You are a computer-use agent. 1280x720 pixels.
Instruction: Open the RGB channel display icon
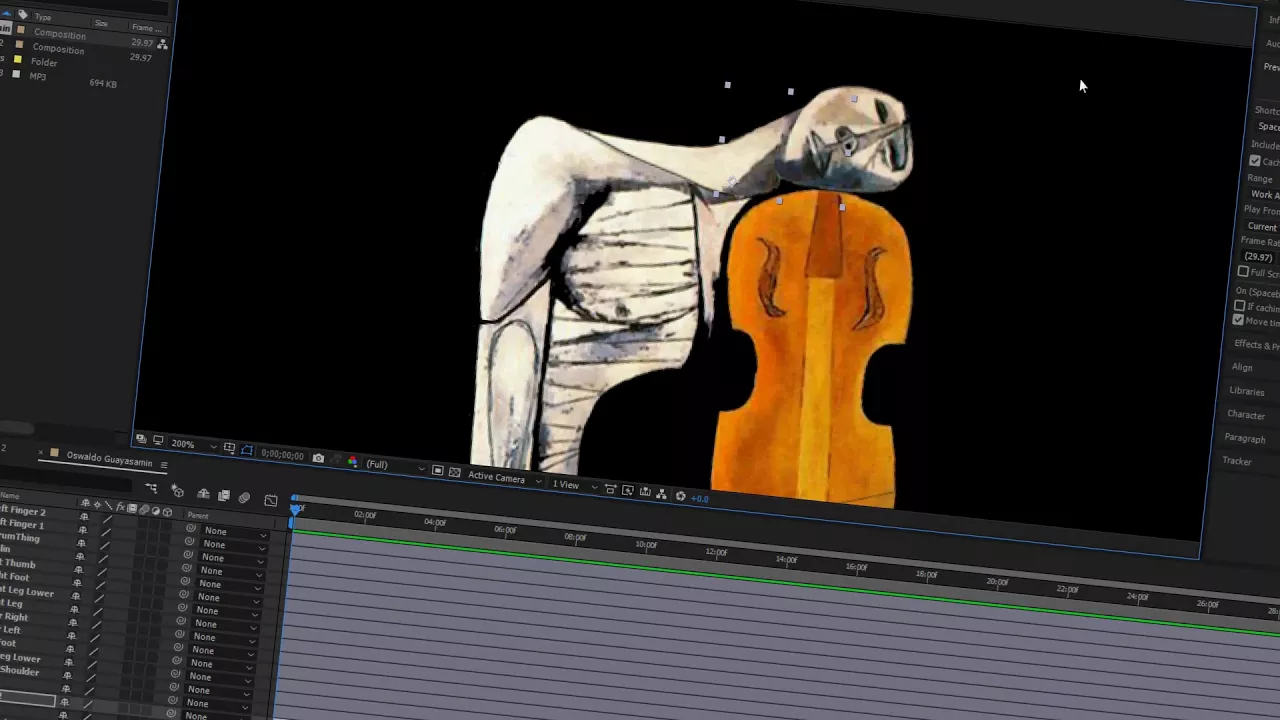tap(353, 461)
